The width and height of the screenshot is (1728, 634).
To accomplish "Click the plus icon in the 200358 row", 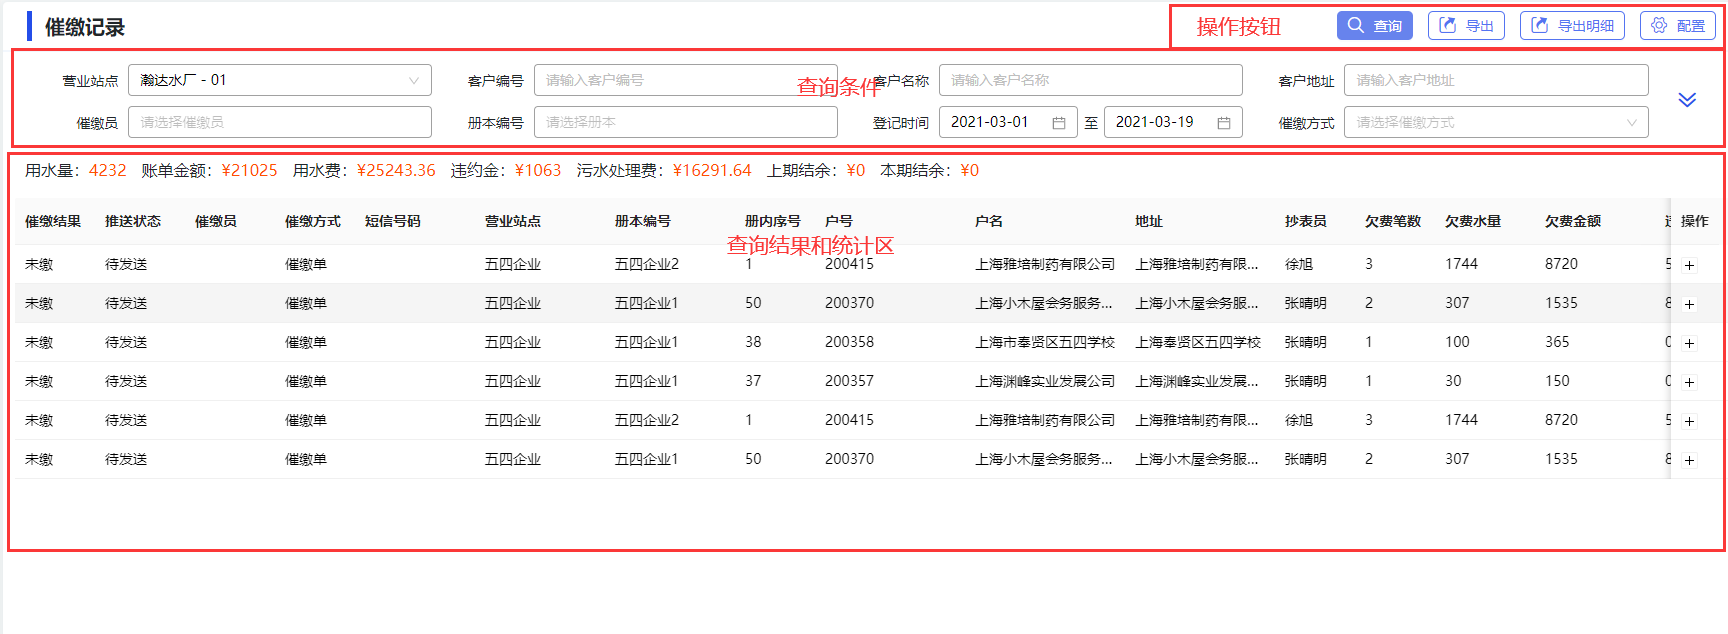I will click(x=1689, y=343).
